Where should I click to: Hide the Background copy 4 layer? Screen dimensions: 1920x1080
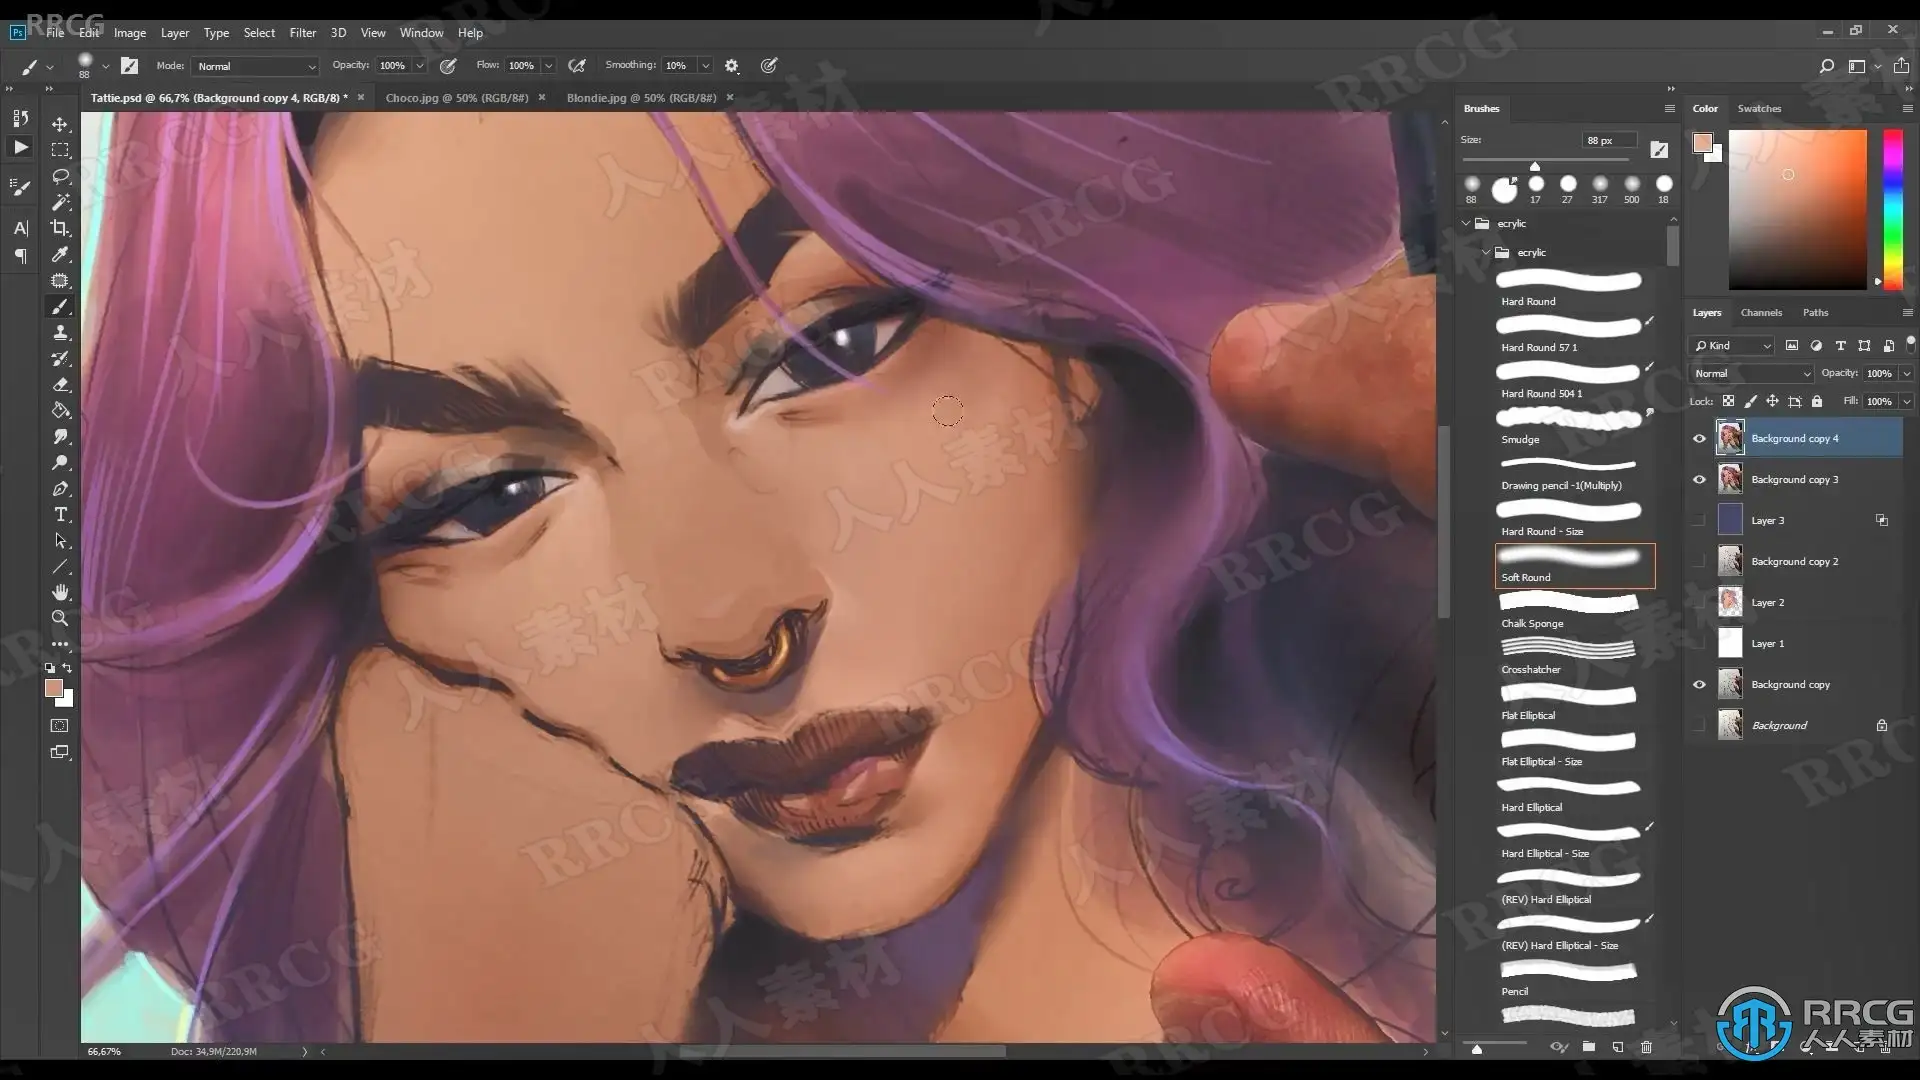(x=1699, y=438)
